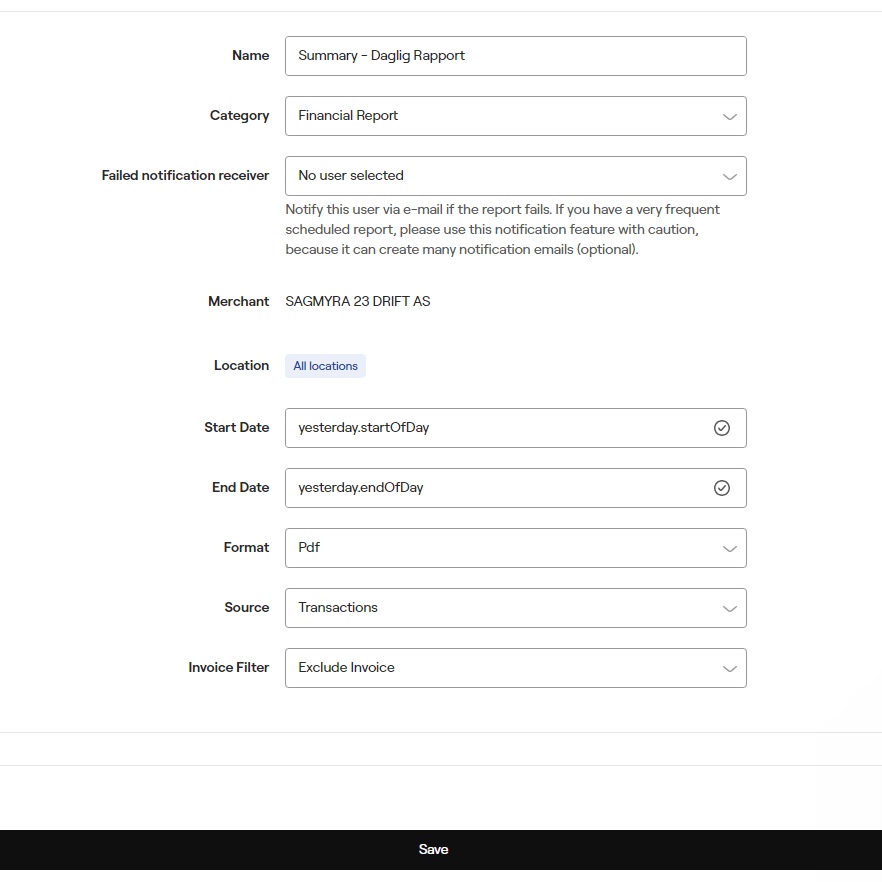882x882 pixels.
Task: Click the SAGMYRA 23 DRIFT AS merchant text
Action: coord(357,301)
